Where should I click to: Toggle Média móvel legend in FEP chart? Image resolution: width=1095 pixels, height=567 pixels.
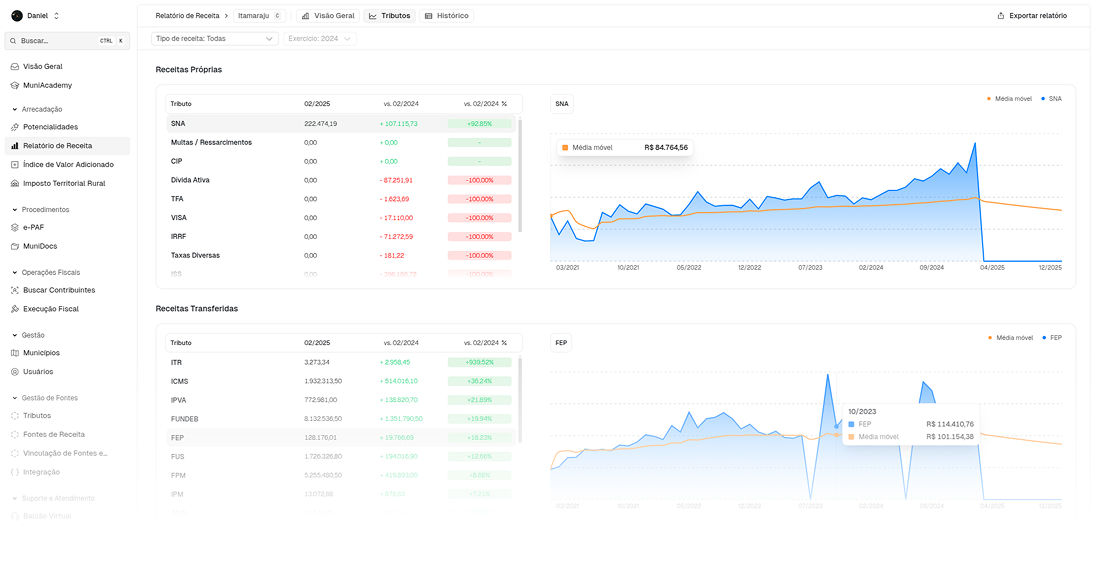(1011, 338)
